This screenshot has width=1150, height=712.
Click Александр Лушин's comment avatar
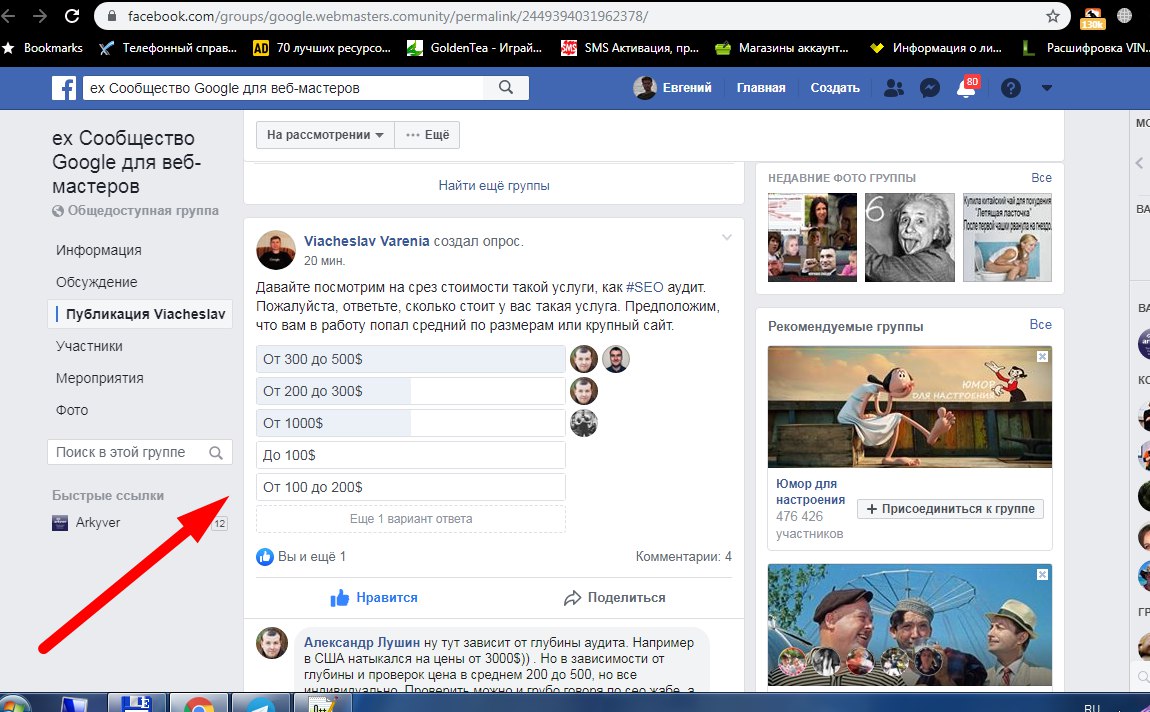pyautogui.click(x=272, y=643)
